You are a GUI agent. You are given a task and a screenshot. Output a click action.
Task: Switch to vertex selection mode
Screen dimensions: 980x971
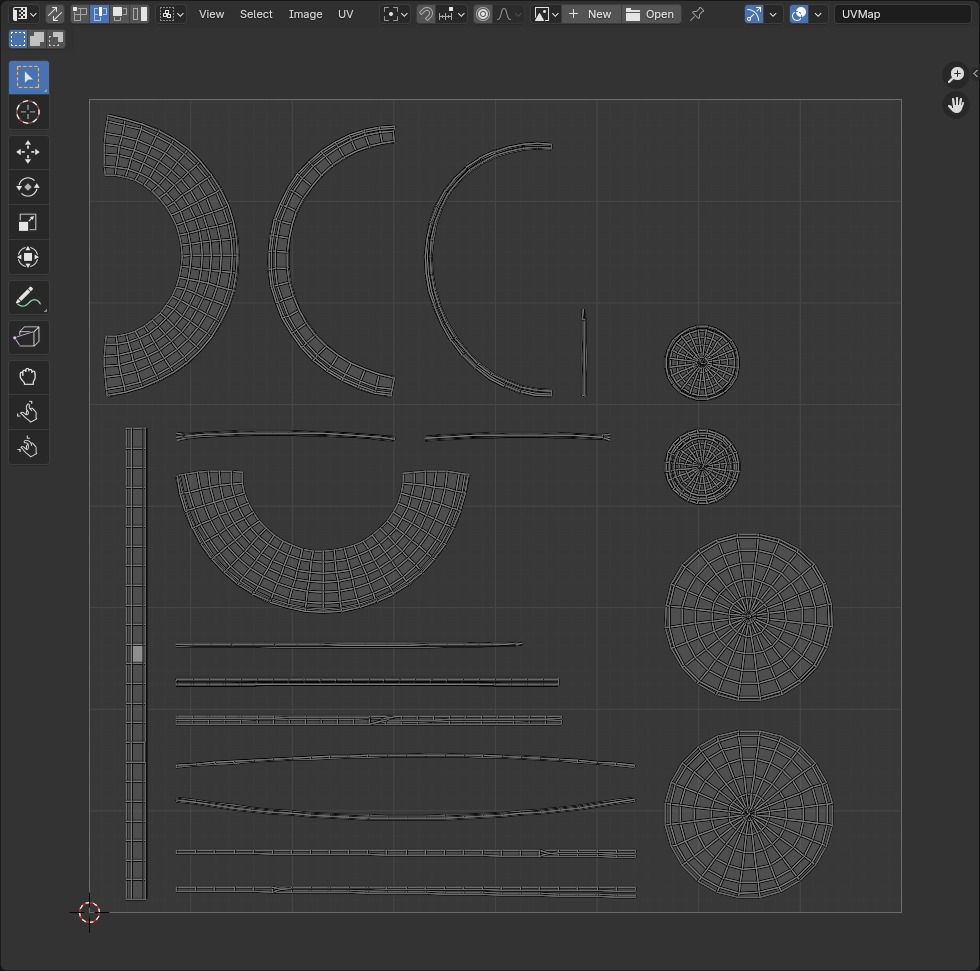(79, 14)
